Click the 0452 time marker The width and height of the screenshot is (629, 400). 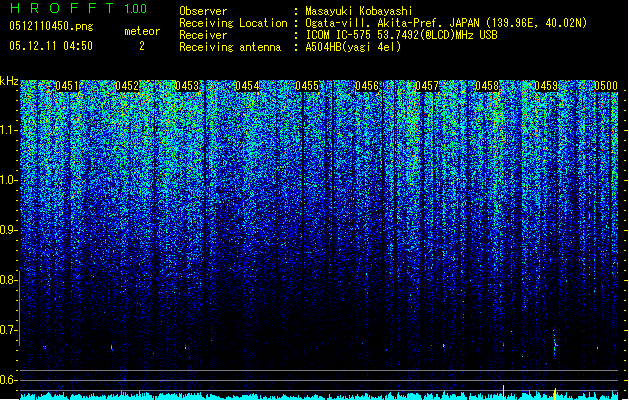(127, 86)
